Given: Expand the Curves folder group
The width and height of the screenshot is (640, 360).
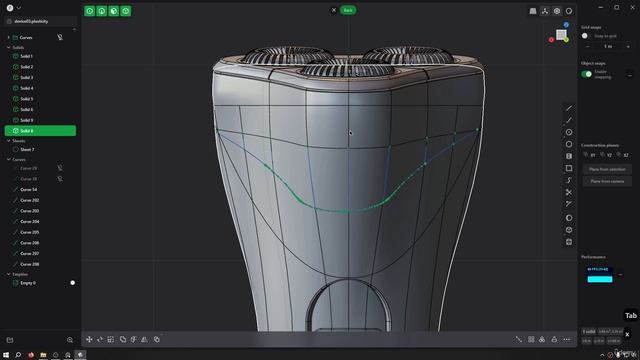Looking at the screenshot, I should tap(9, 37).
